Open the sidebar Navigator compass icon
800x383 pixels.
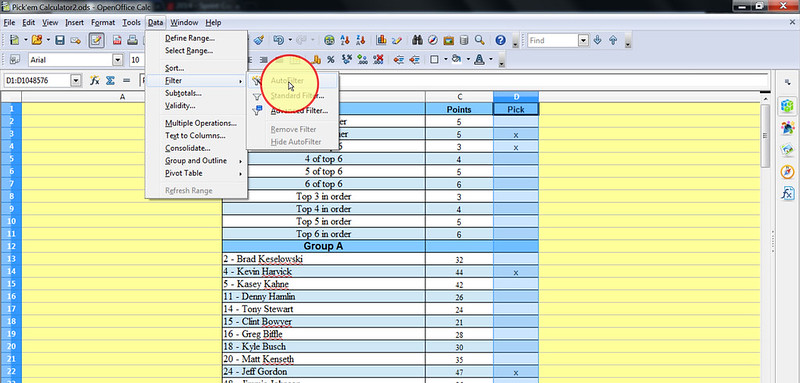(787, 172)
